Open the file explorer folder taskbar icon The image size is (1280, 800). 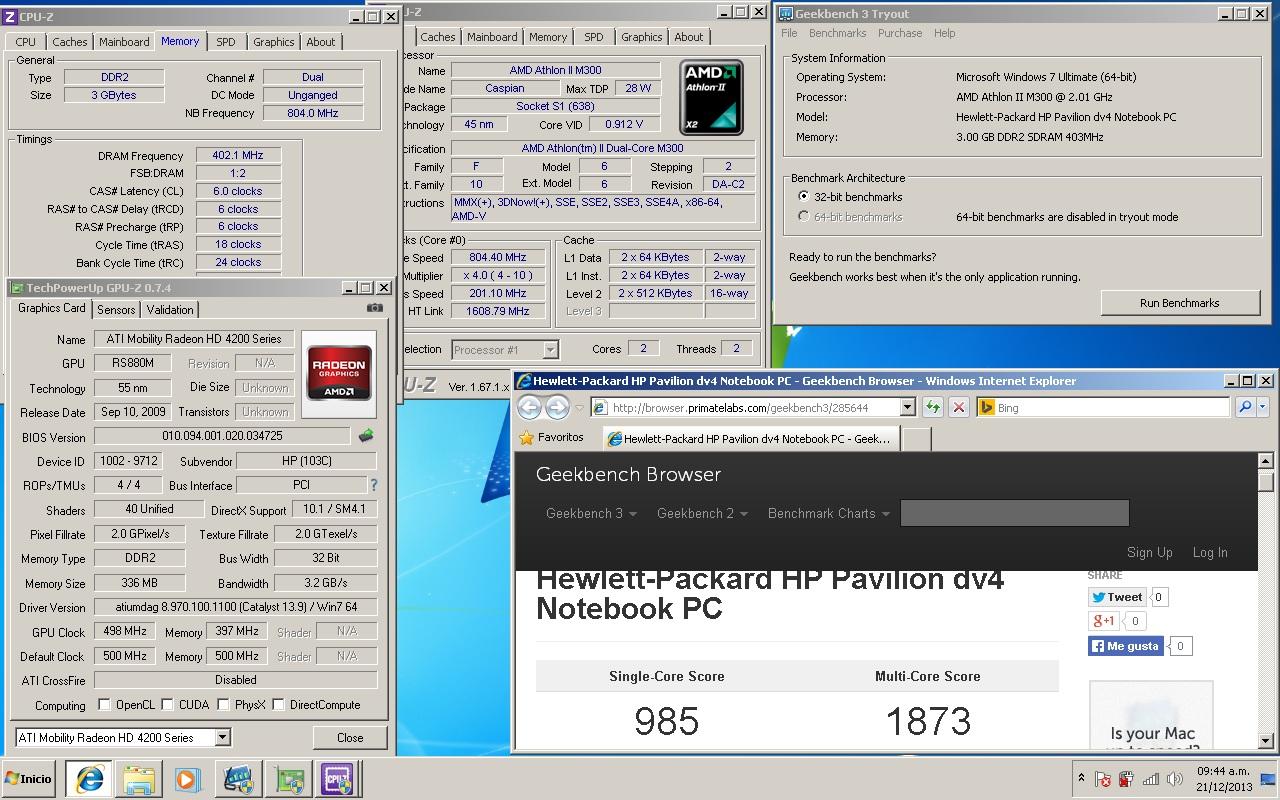coord(138,779)
